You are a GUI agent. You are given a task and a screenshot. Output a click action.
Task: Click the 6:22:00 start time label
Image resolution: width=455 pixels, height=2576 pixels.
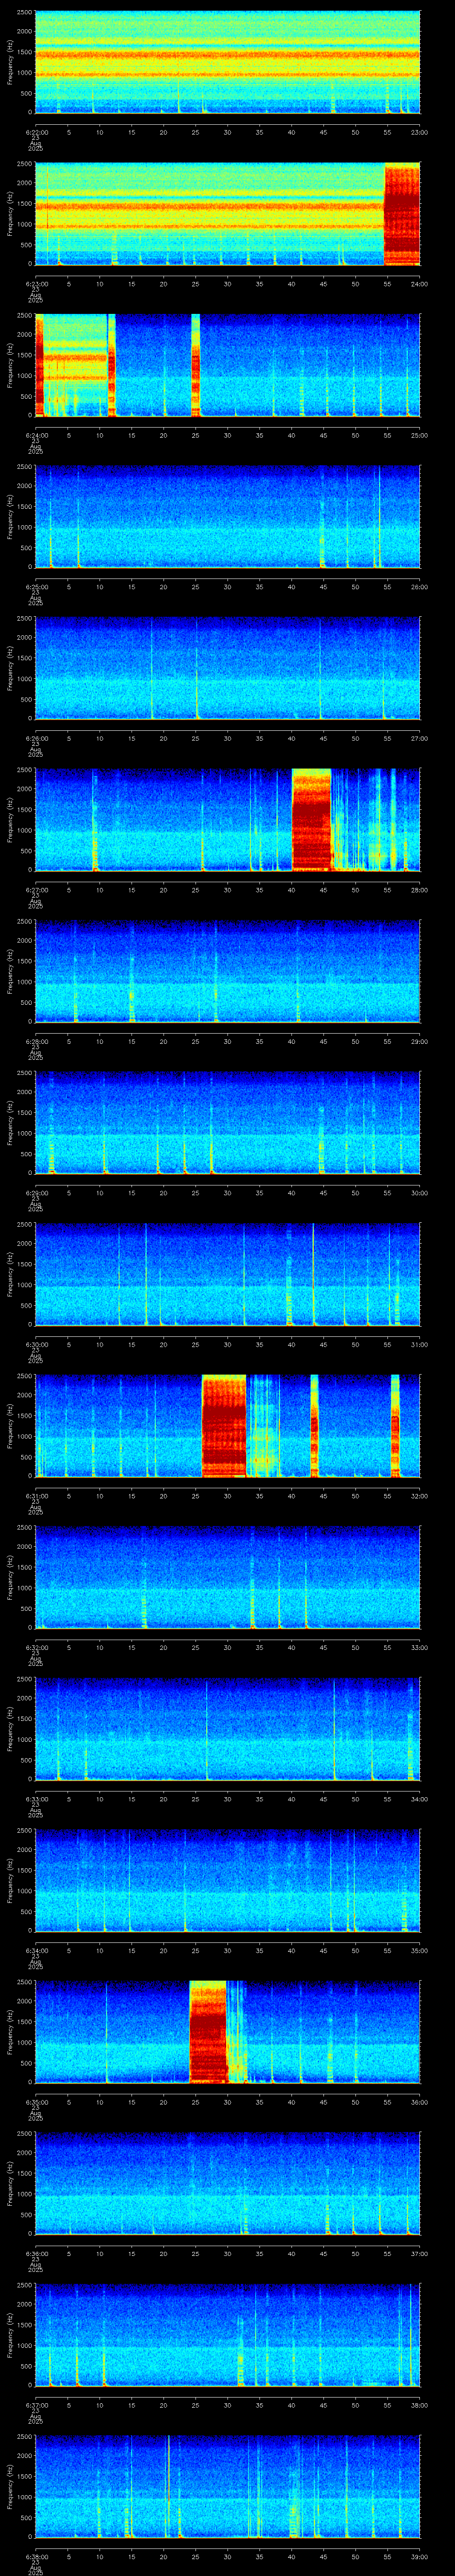coord(36,132)
